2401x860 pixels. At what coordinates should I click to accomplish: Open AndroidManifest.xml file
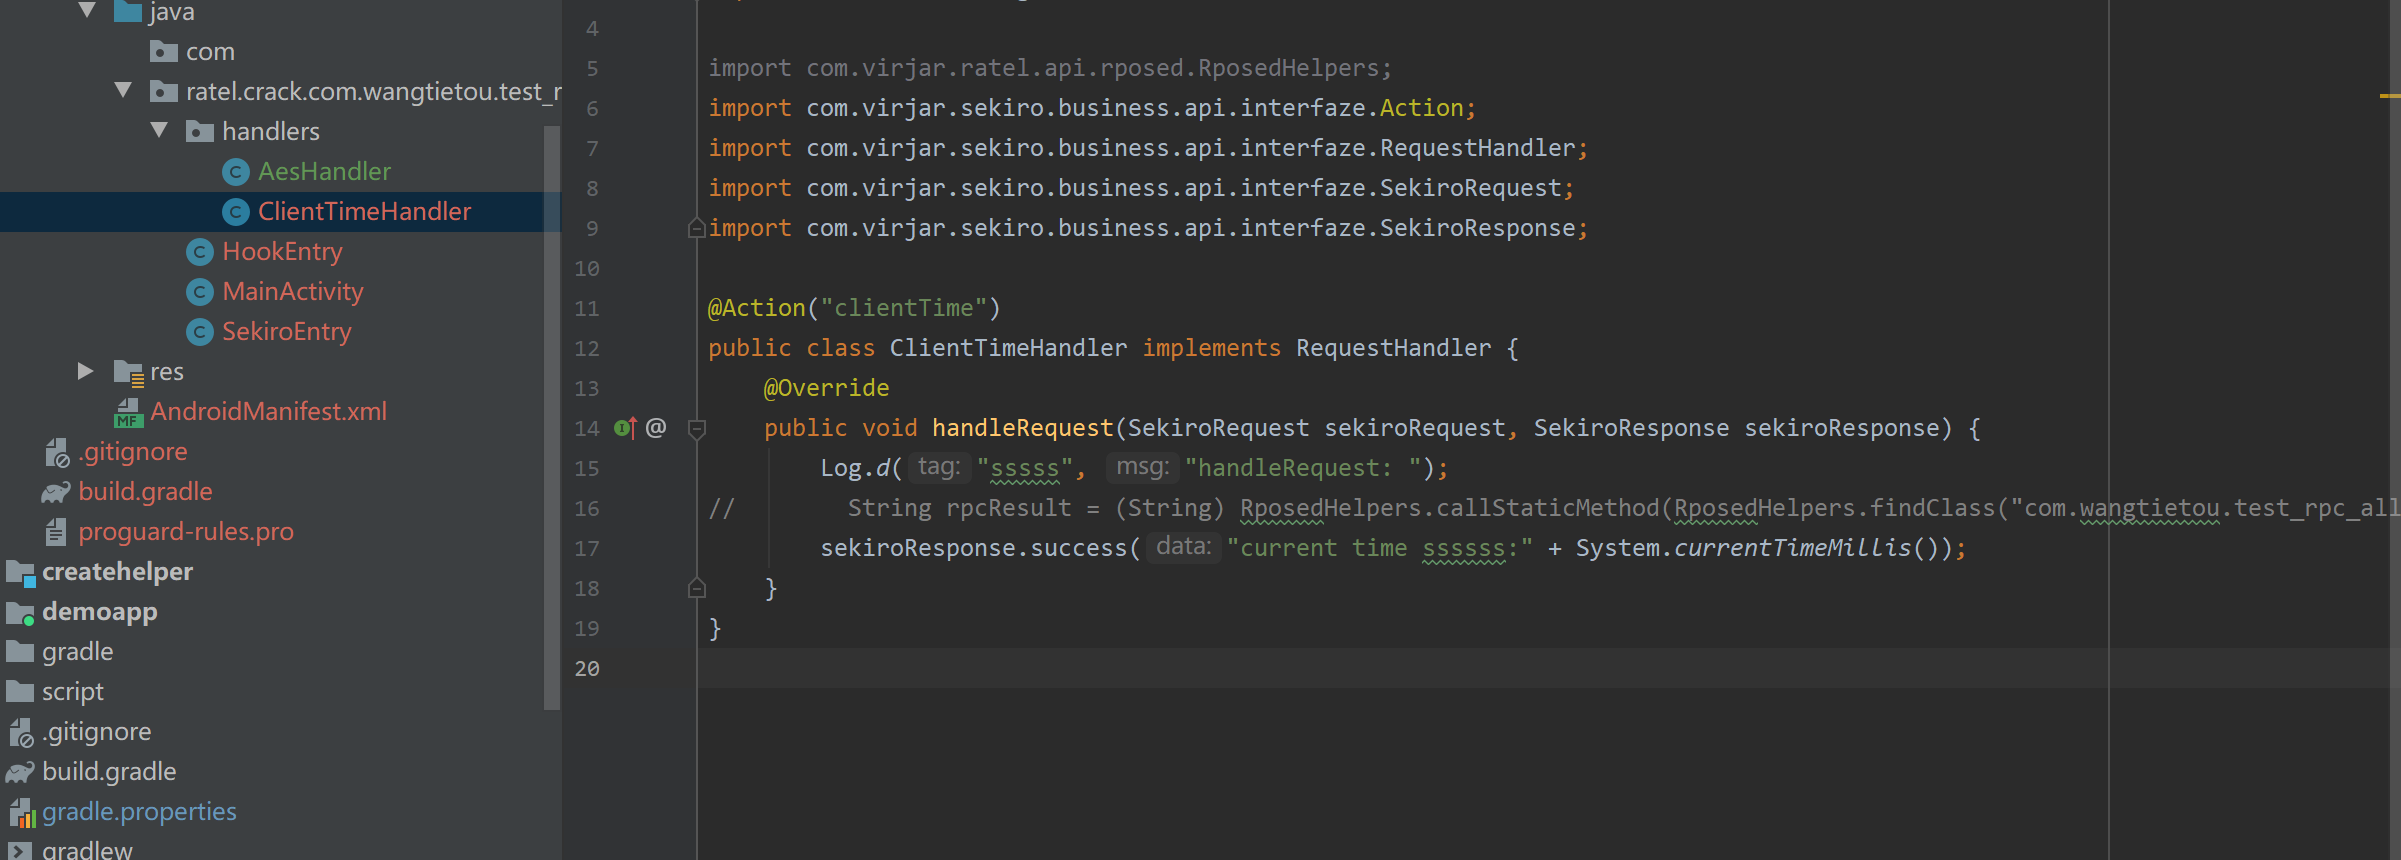coord(268,411)
